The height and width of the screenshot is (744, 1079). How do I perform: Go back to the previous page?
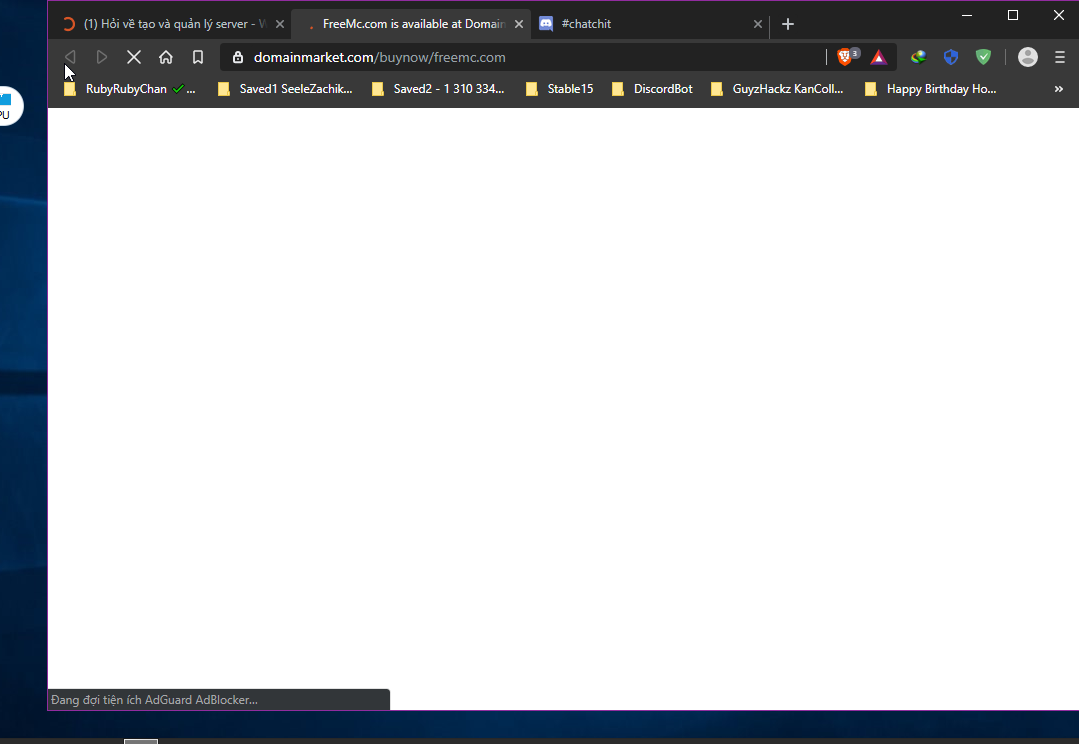pyautogui.click(x=70, y=57)
